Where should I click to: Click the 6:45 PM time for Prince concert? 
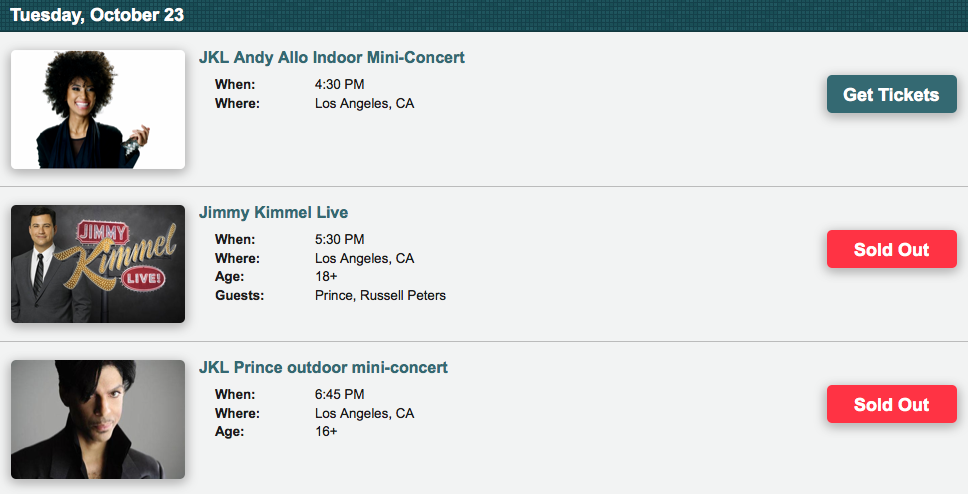tap(339, 395)
